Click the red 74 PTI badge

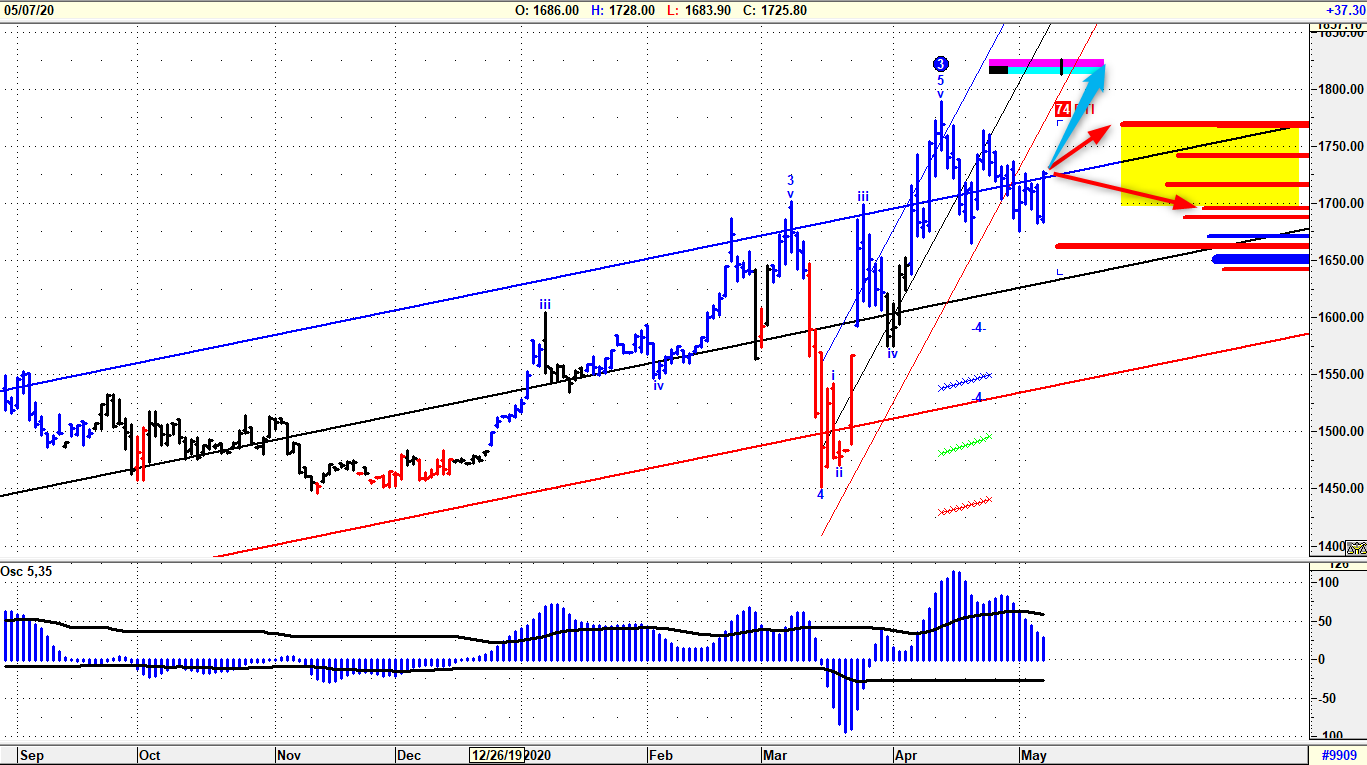click(1063, 109)
